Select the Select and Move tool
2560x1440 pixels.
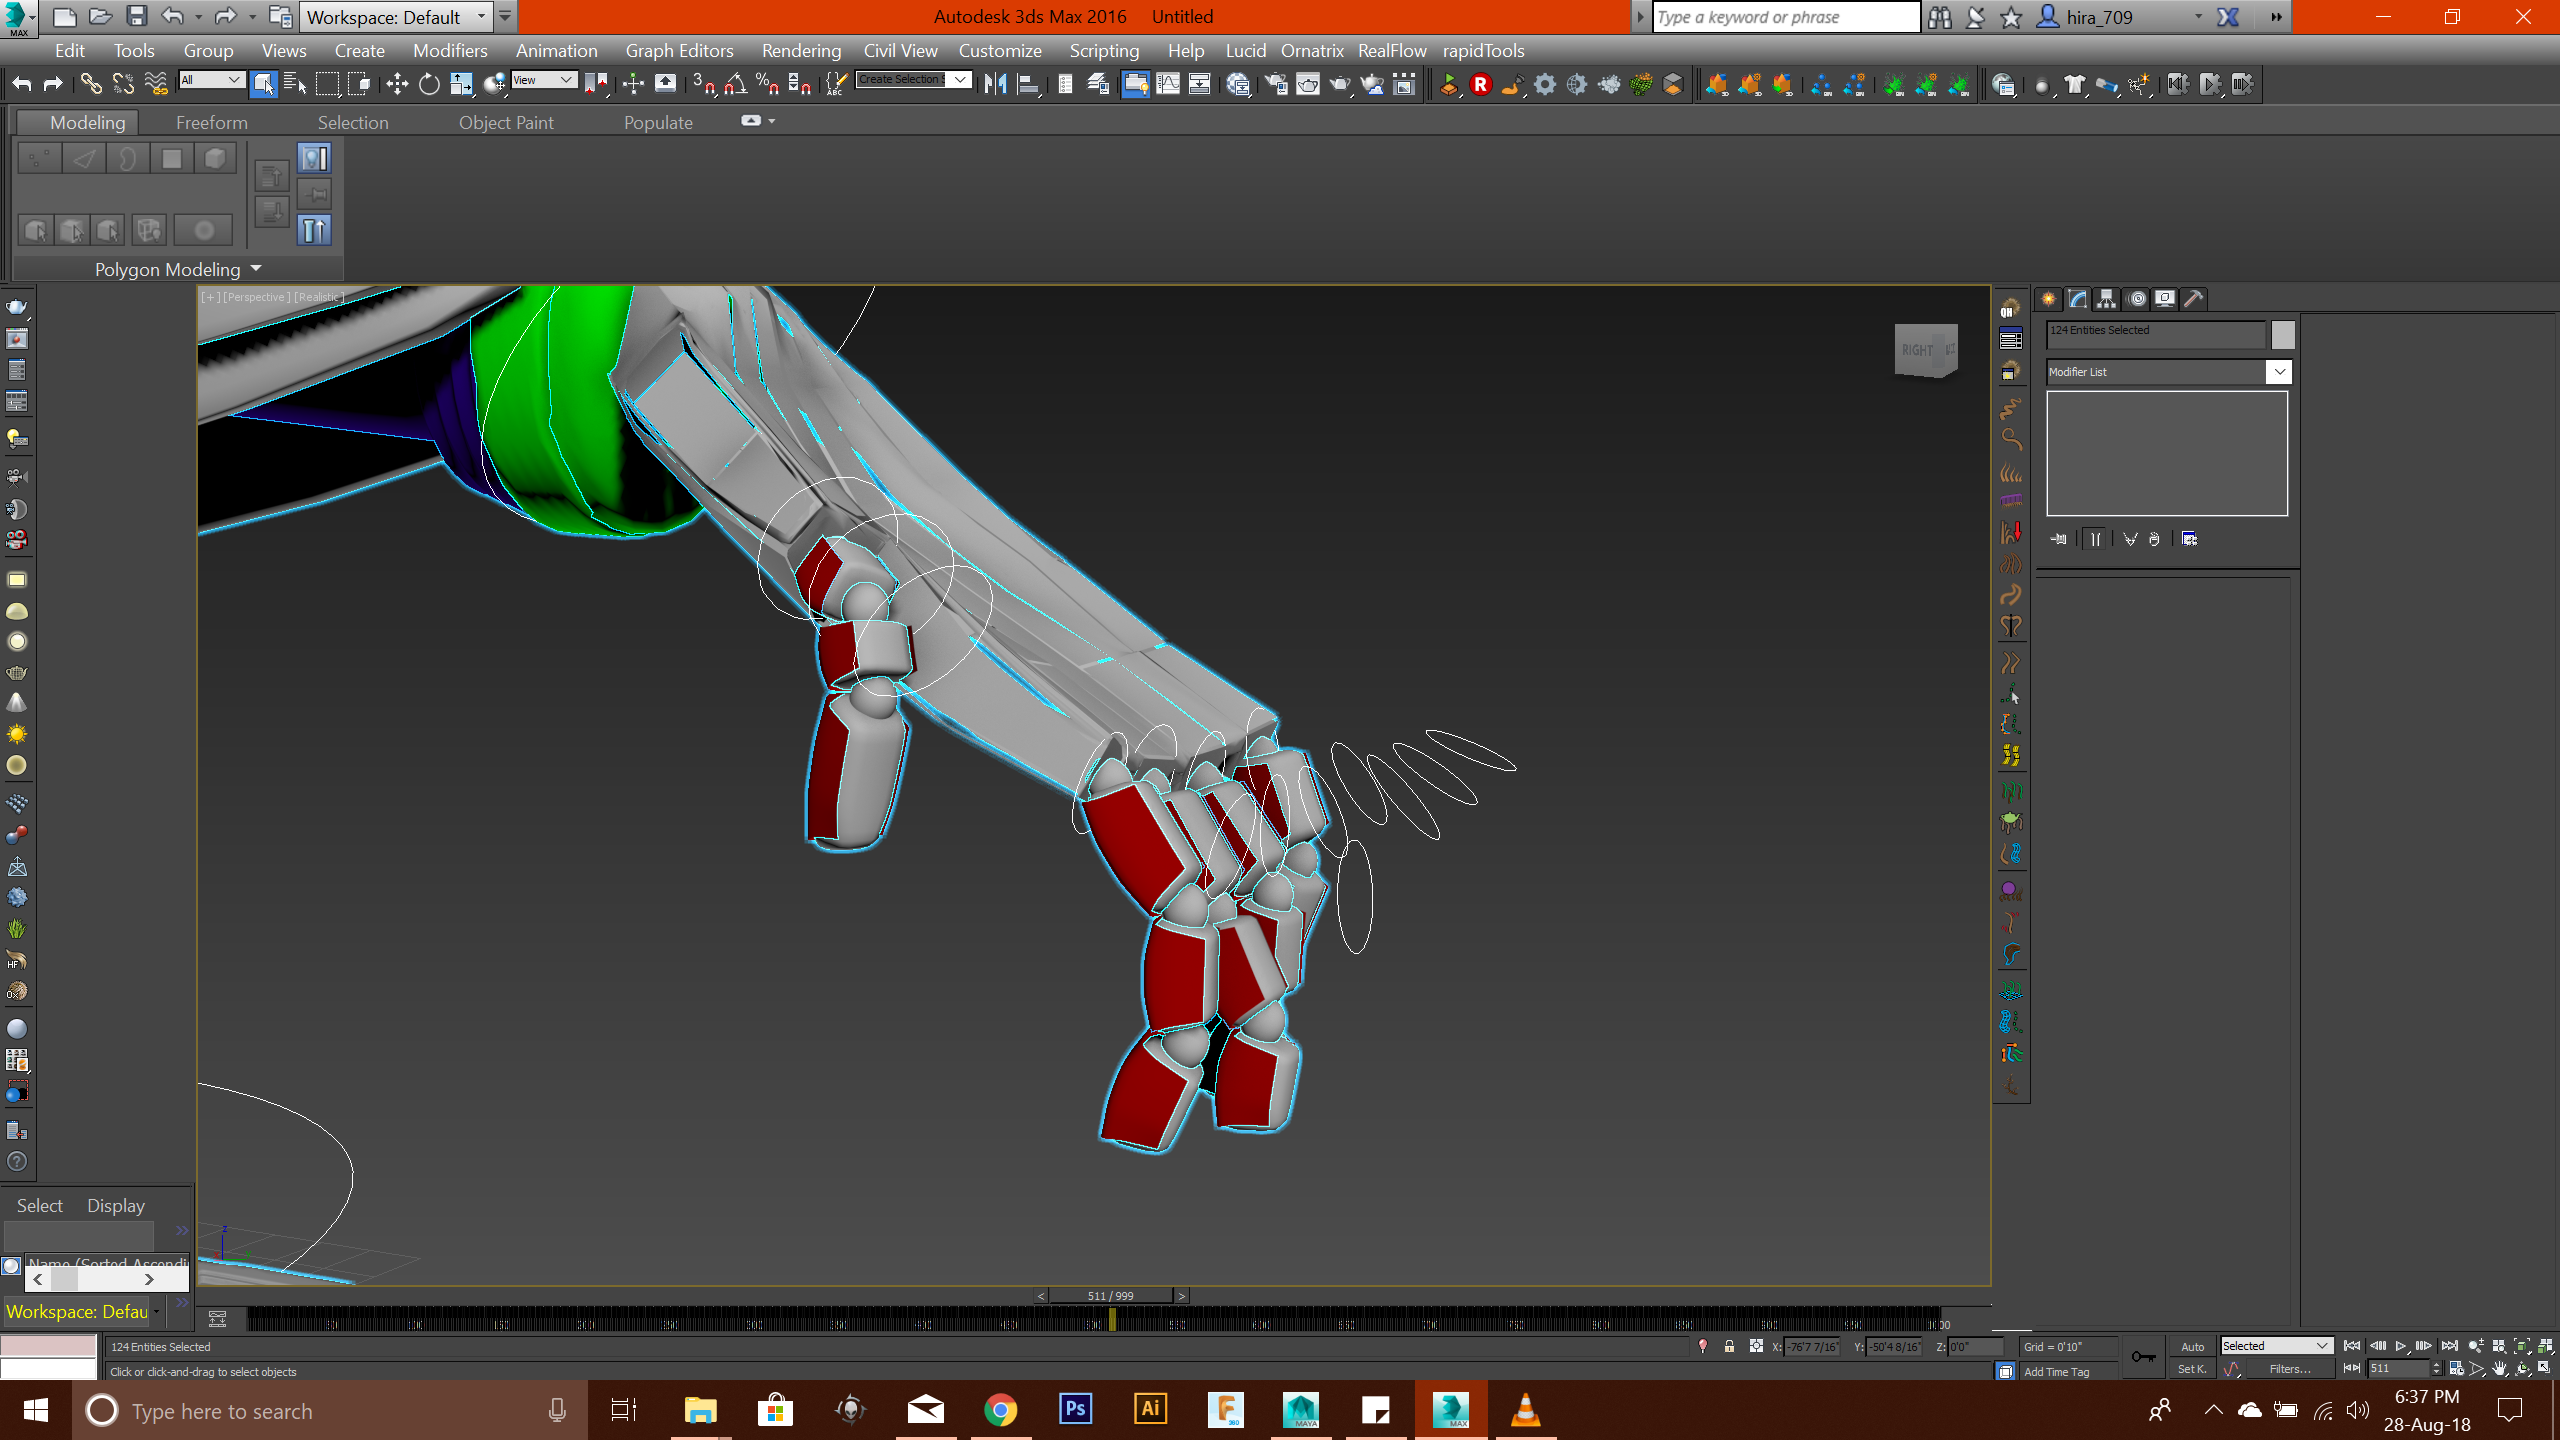397,85
